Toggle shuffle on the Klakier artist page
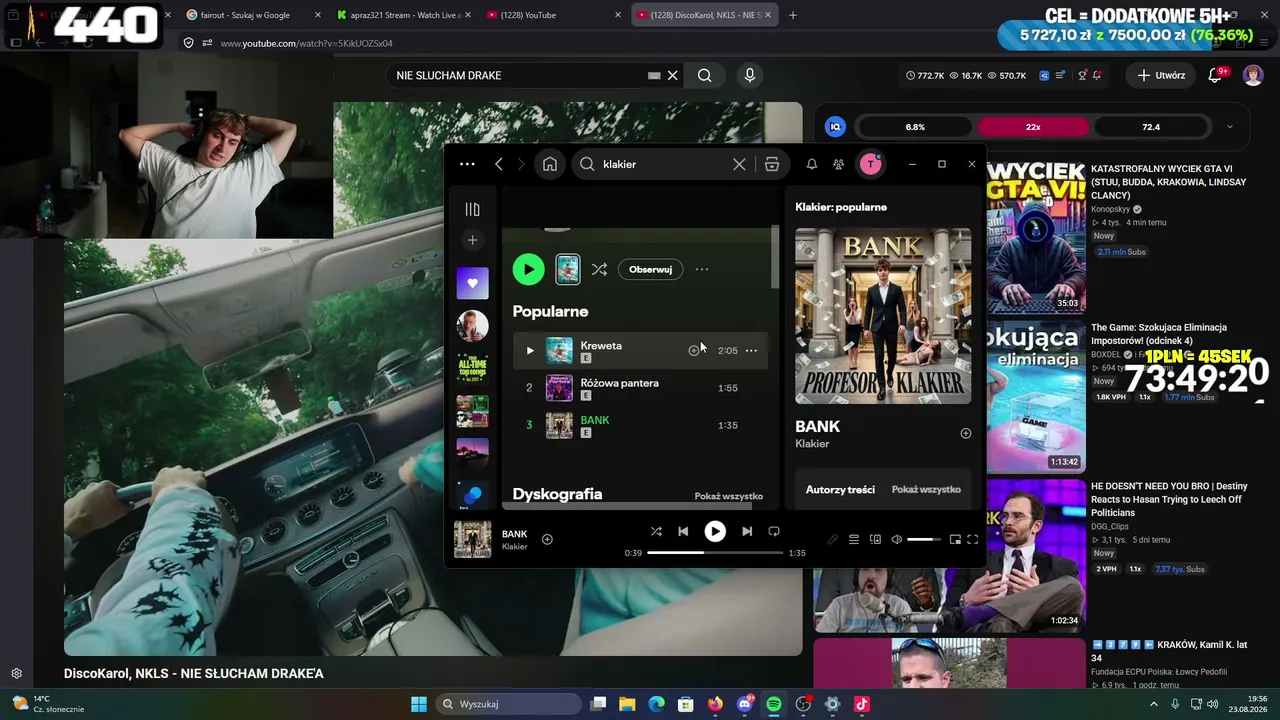This screenshot has height=720, width=1280. (599, 269)
